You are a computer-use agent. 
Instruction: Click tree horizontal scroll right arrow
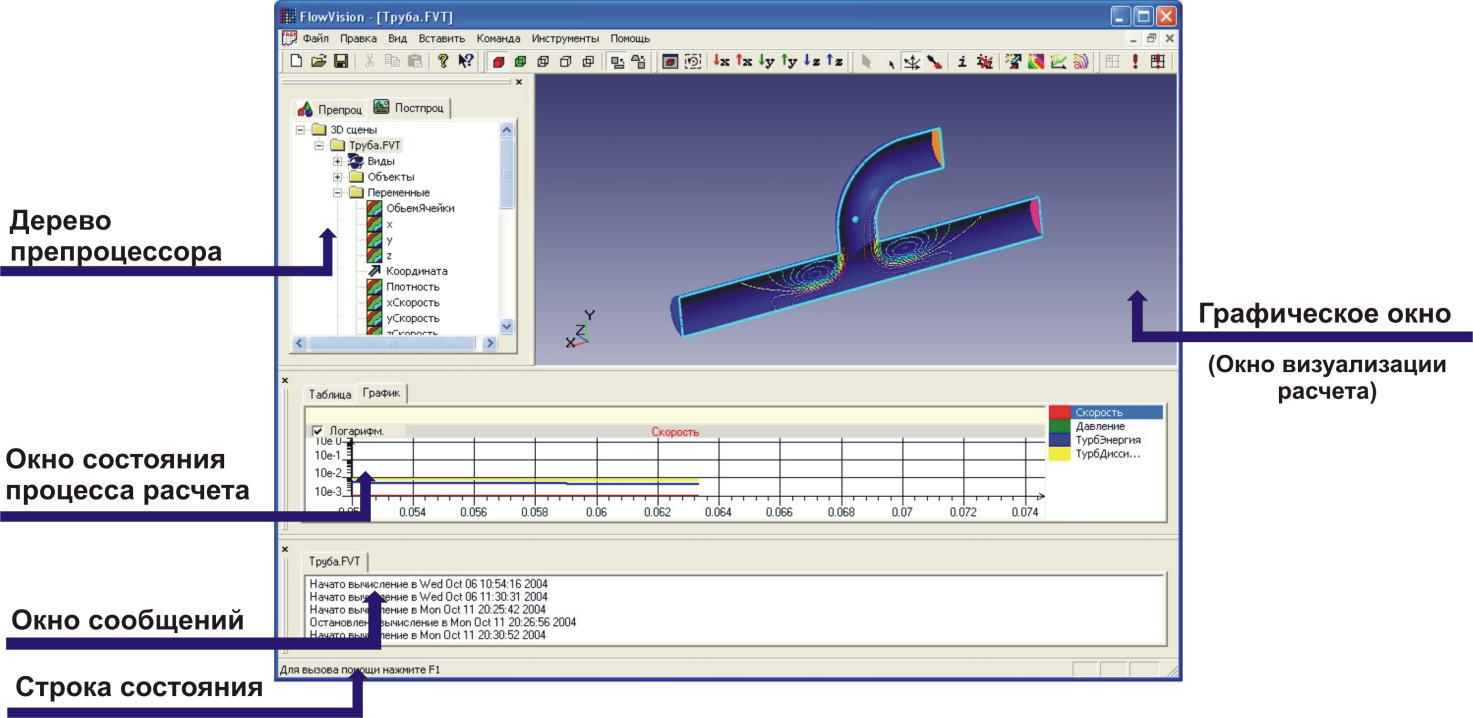point(490,343)
